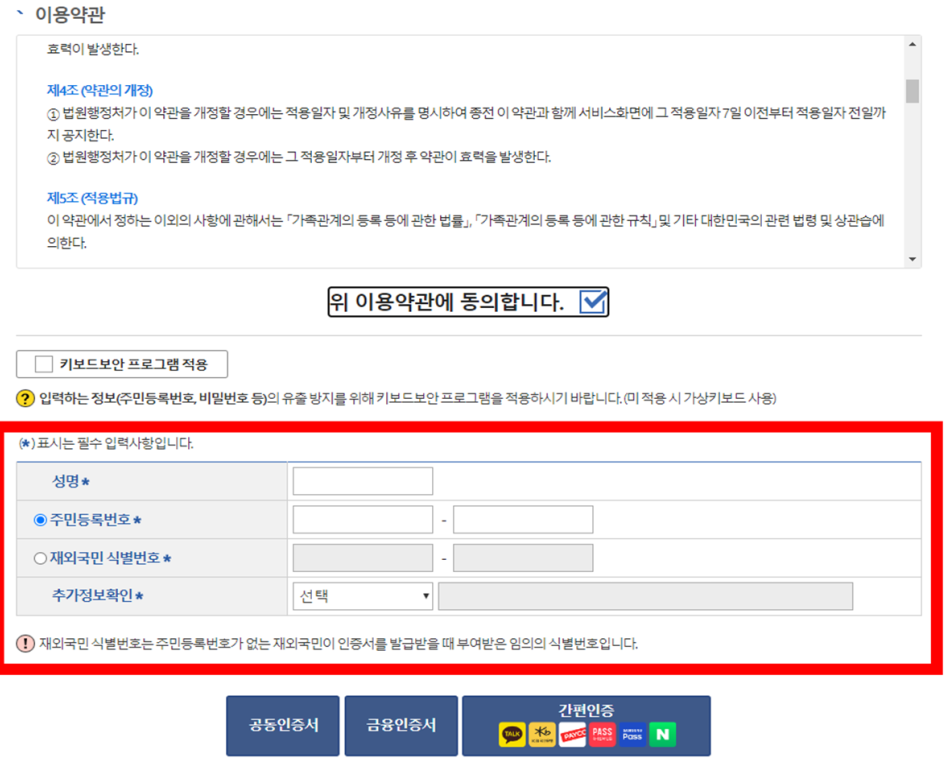Click inside the 성명 name field
The image size is (945, 762).
coord(361,480)
